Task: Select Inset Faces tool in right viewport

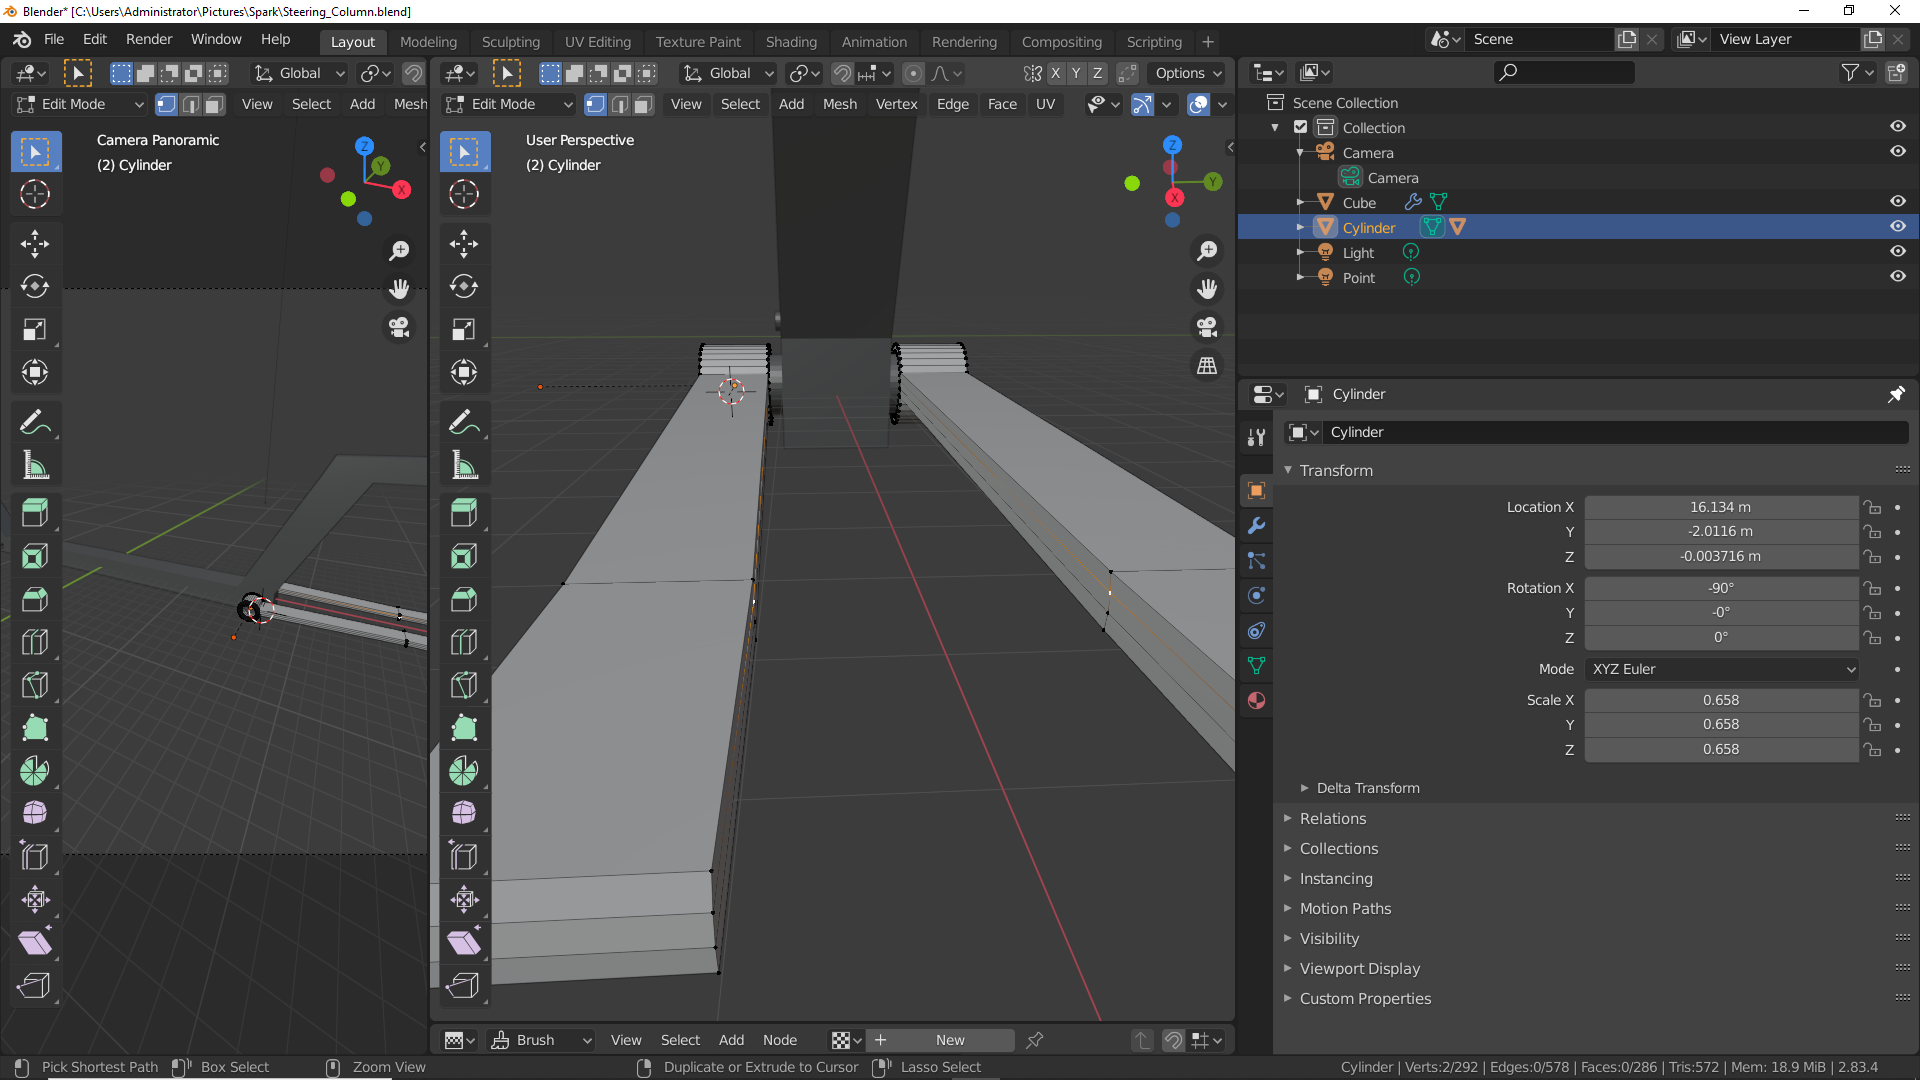Action: [464, 556]
